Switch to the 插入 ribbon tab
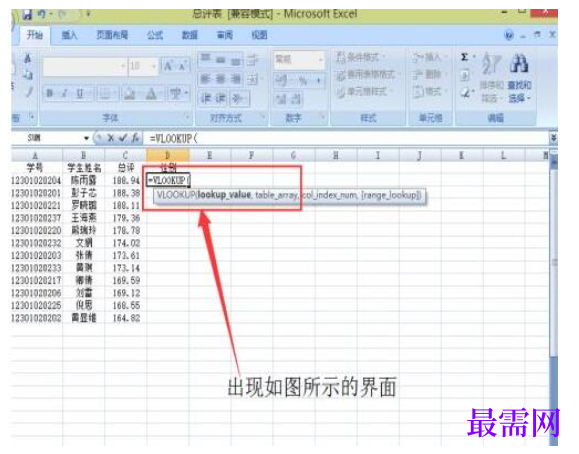The width and height of the screenshot is (579, 454). pyautogui.click(x=69, y=35)
